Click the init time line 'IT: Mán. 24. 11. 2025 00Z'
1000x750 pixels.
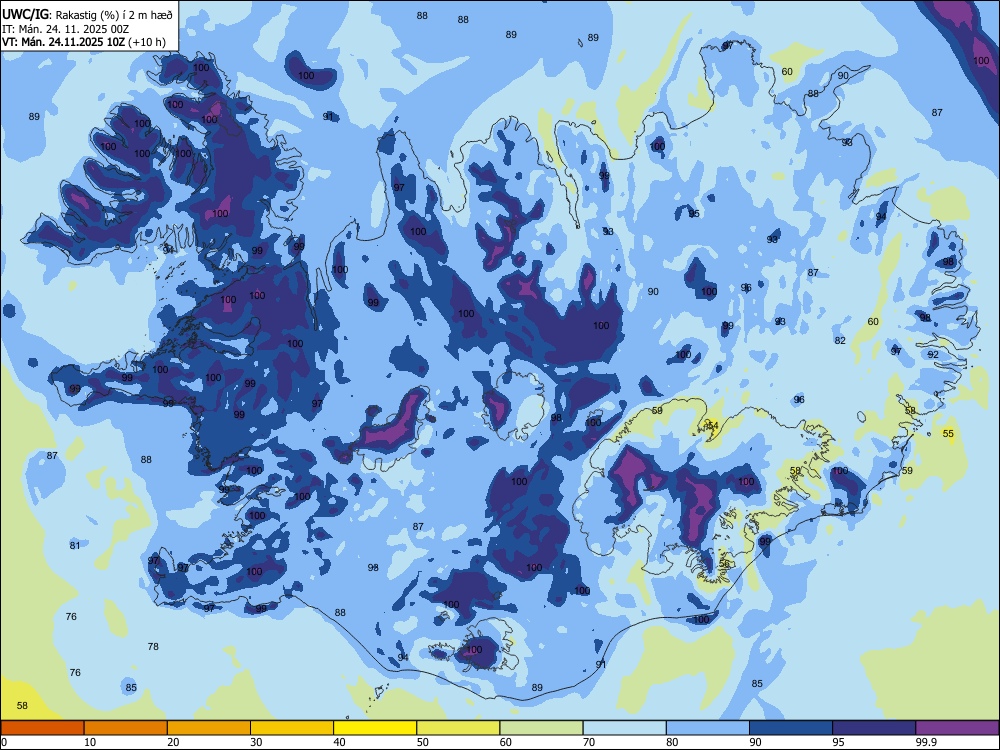point(66,29)
